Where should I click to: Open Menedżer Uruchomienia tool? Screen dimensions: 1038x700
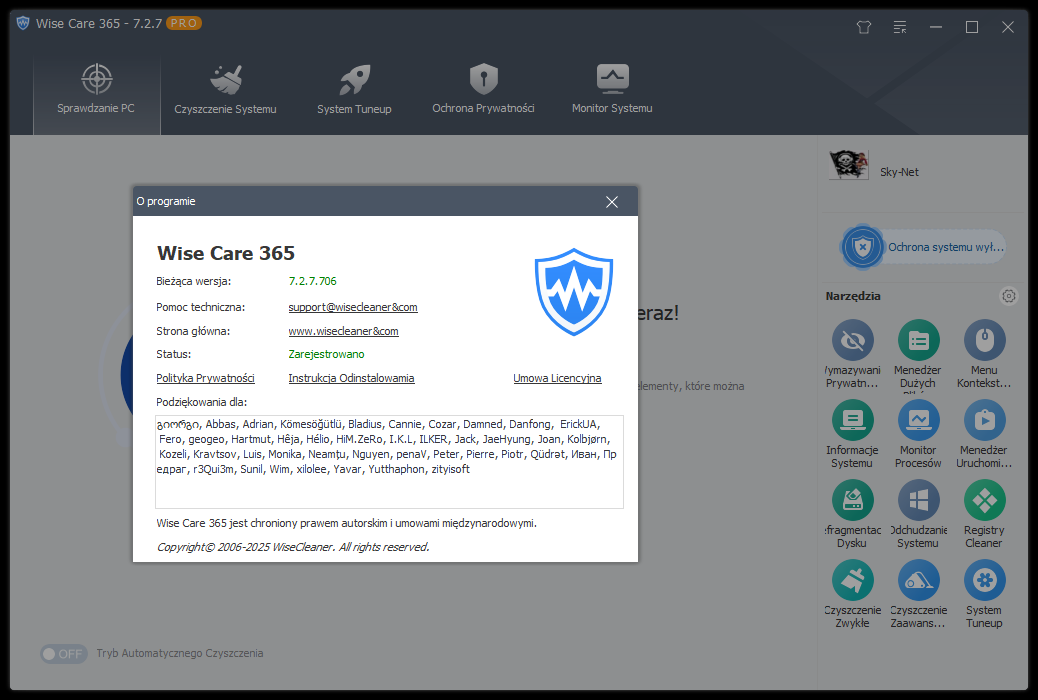coord(984,434)
